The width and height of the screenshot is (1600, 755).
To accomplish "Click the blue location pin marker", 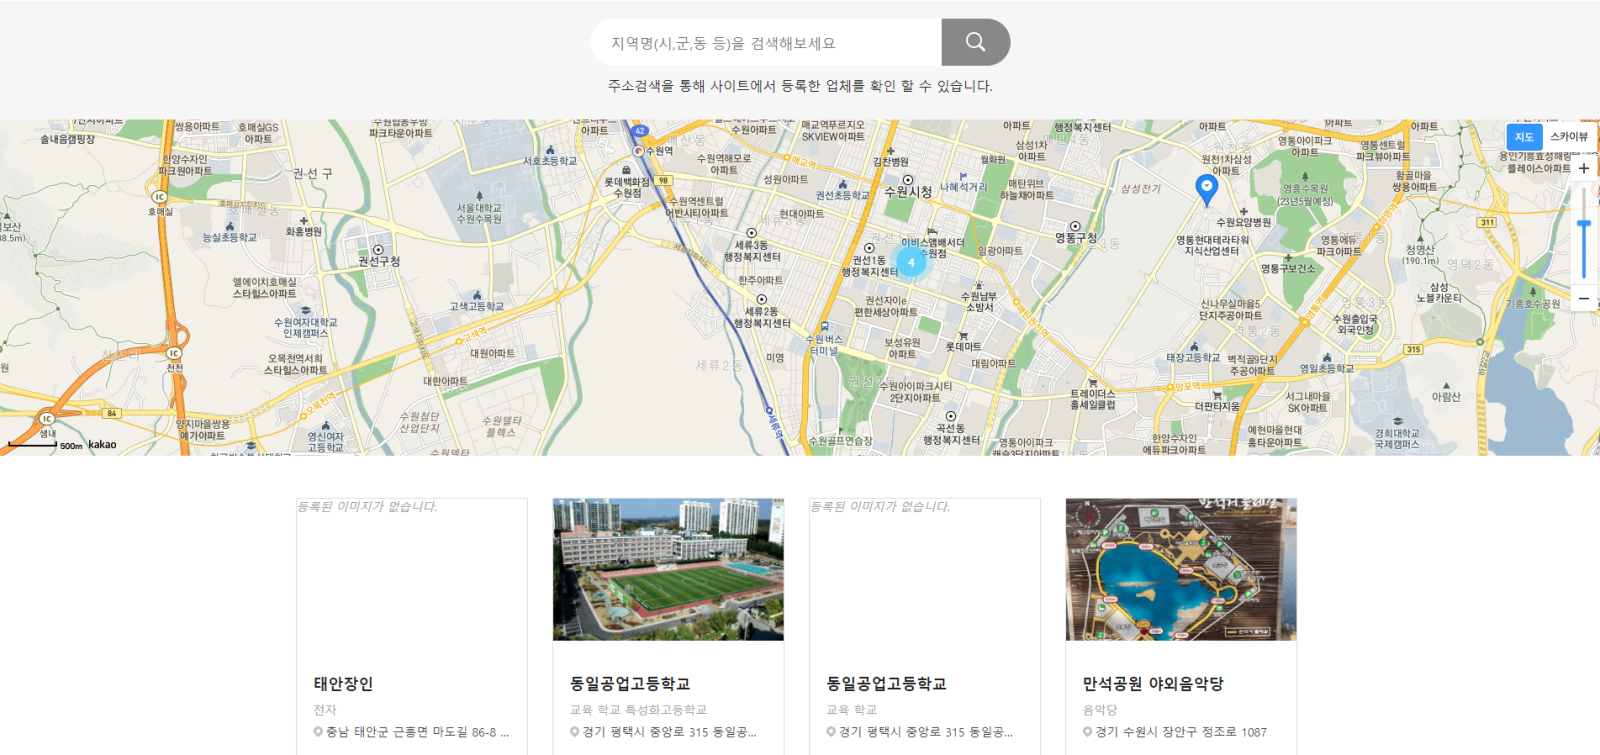I will point(1206,188).
